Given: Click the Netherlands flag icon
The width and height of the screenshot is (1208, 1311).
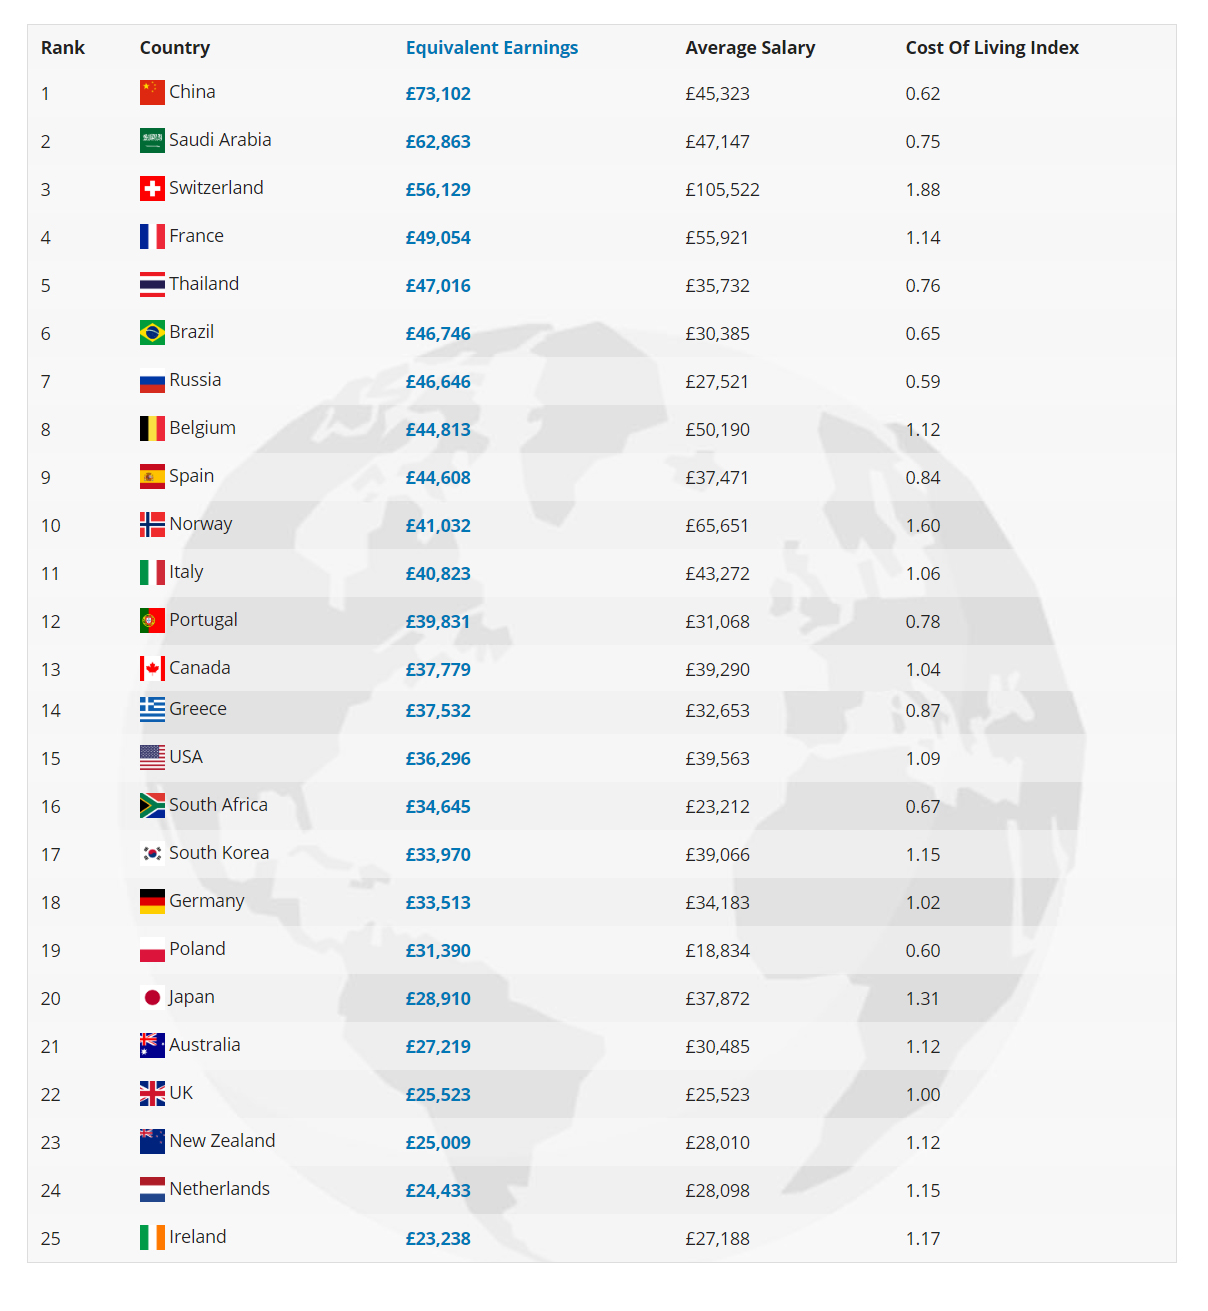Looking at the screenshot, I should (152, 1190).
